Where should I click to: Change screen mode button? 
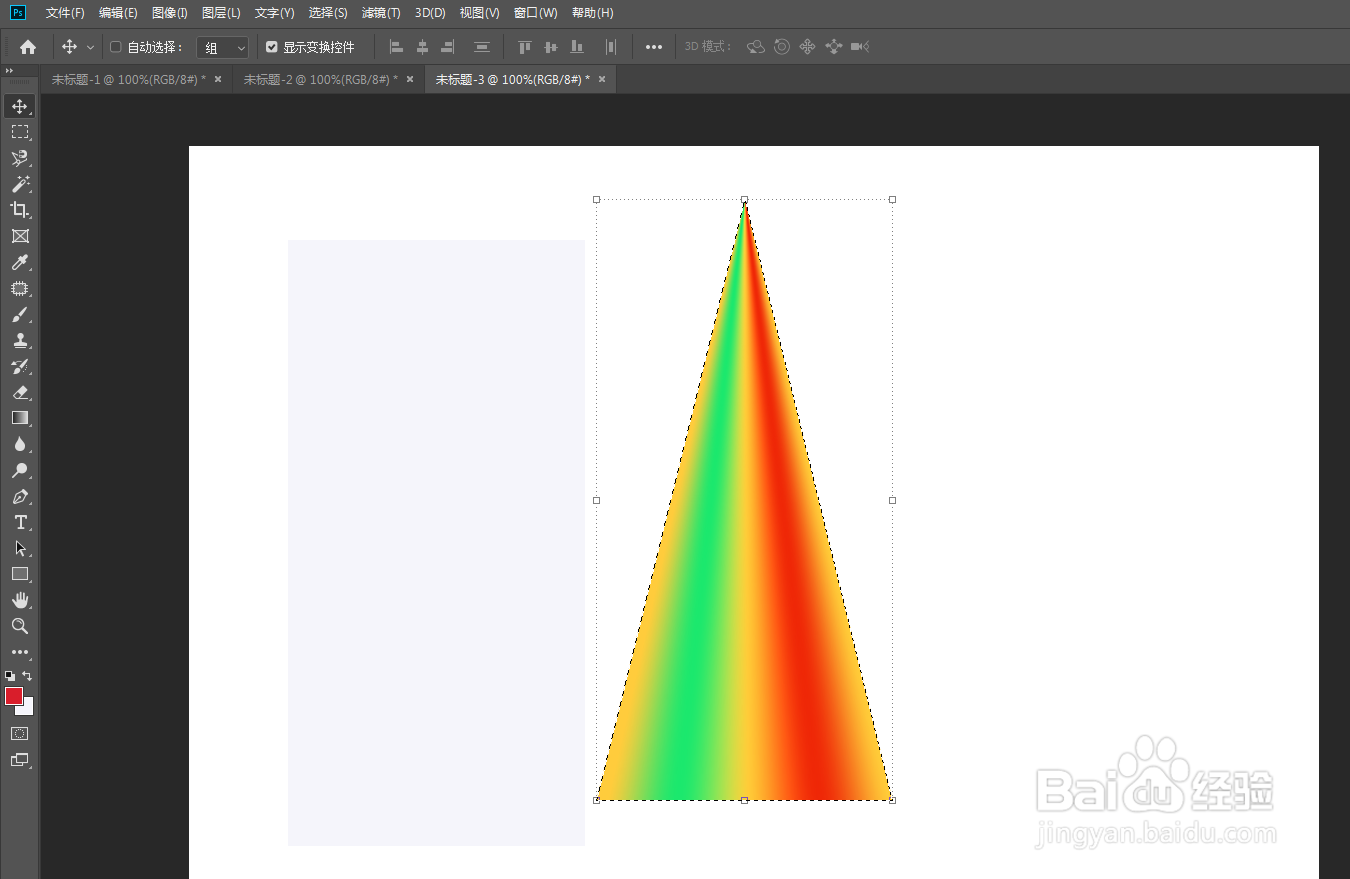20,760
